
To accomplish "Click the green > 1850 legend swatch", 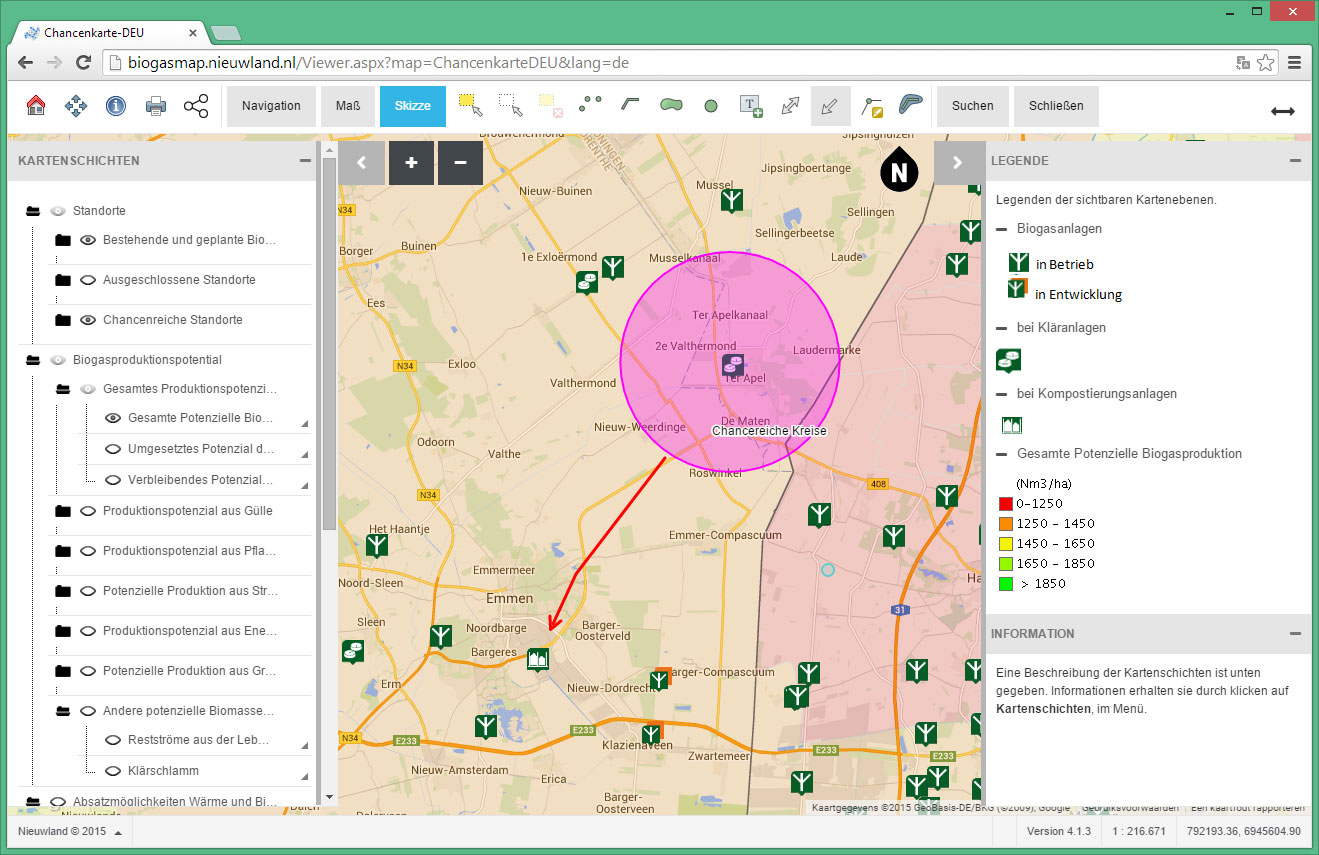I will point(1005,584).
